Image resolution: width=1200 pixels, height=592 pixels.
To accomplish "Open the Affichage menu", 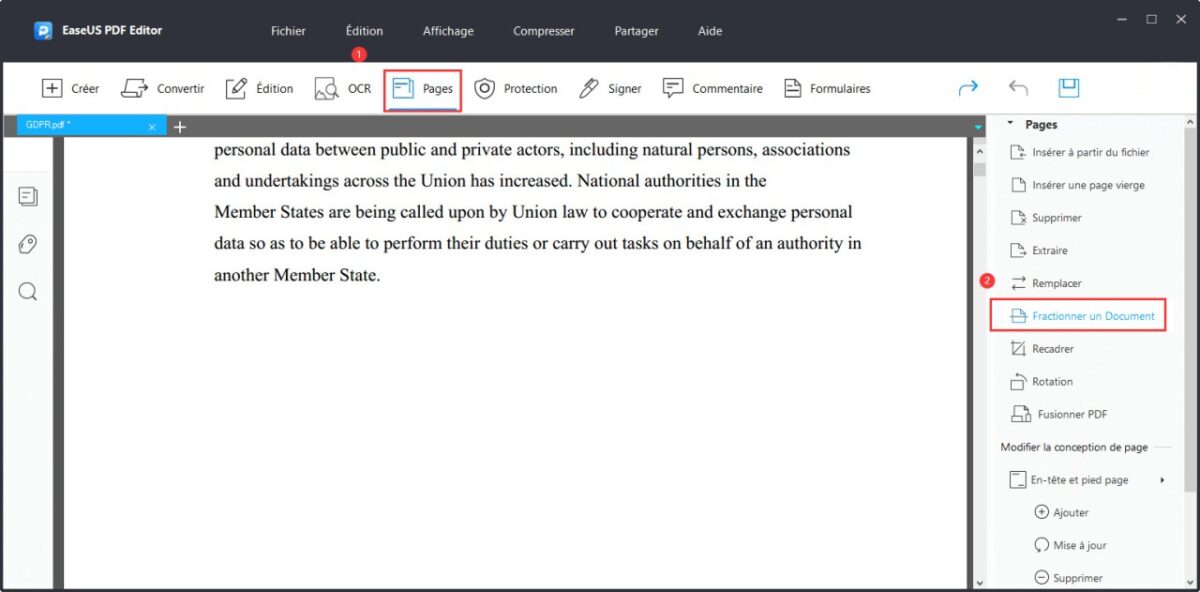I will (x=448, y=31).
